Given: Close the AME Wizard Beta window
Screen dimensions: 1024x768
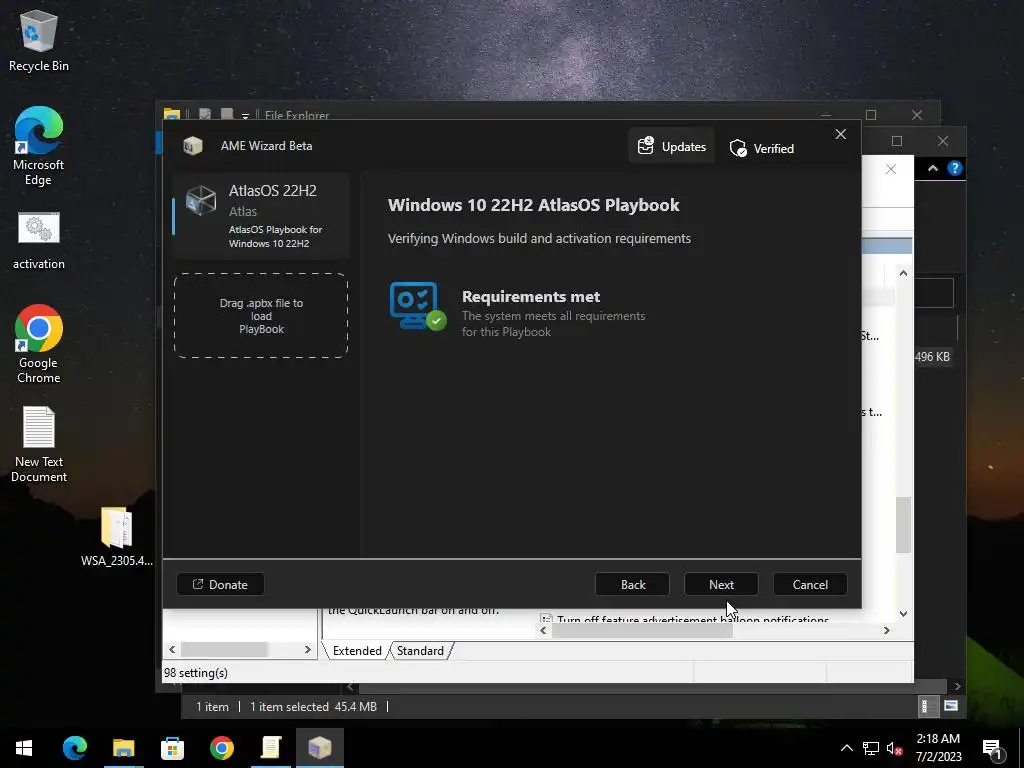Looking at the screenshot, I should pos(840,134).
